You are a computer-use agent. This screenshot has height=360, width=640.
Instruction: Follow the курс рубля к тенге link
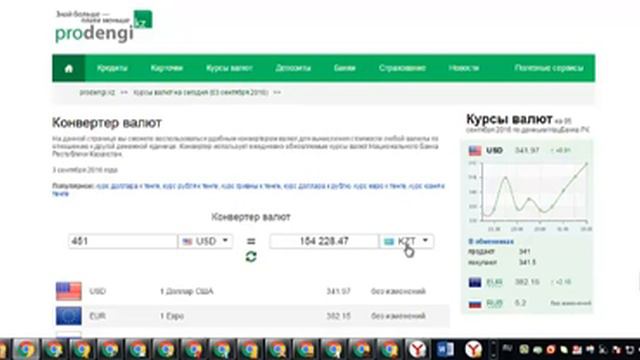tap(191, 186)
